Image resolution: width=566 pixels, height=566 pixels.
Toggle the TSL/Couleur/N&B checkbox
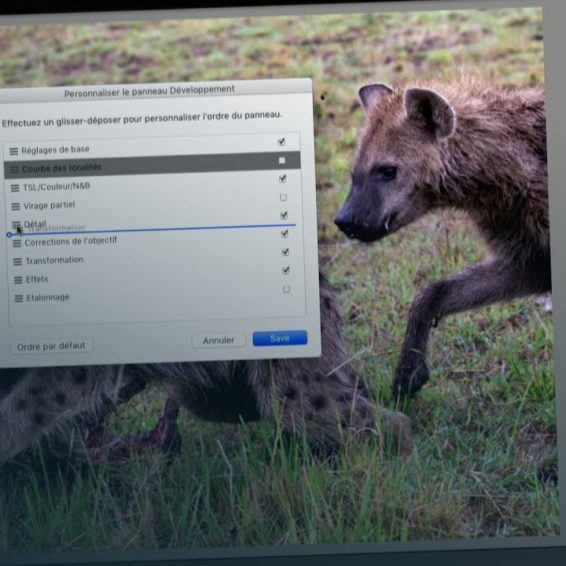283,178
